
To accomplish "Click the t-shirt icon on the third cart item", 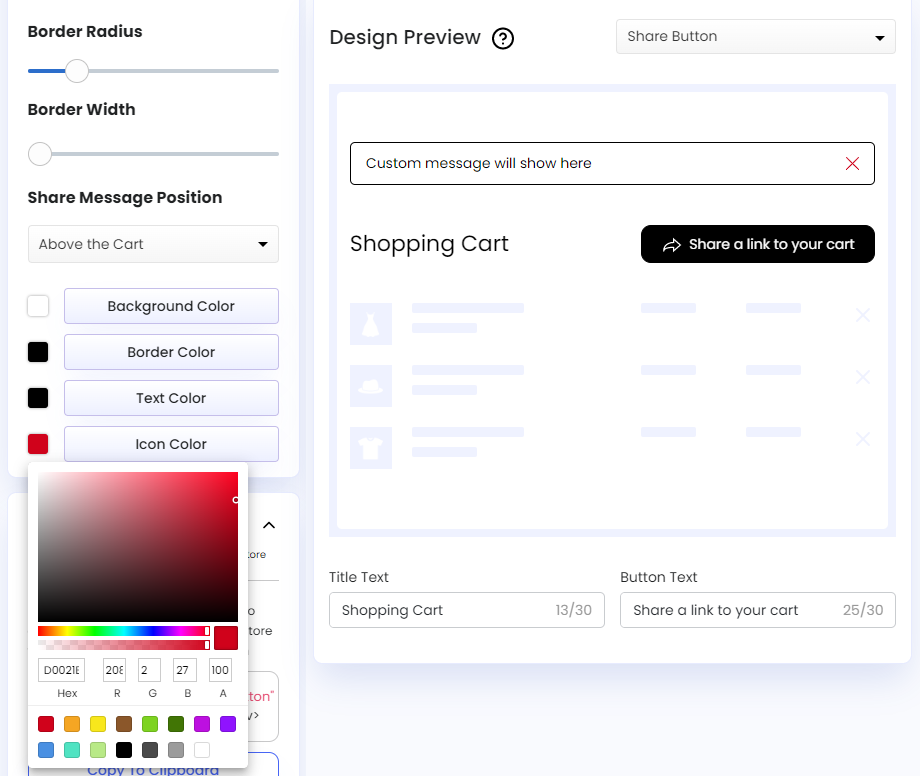I will click(370, 448).
